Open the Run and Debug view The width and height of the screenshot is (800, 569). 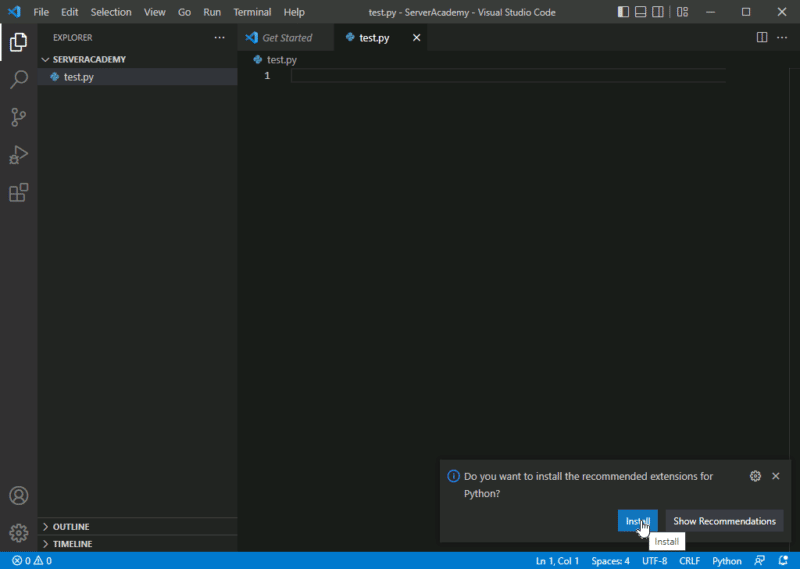pos(18,155)
